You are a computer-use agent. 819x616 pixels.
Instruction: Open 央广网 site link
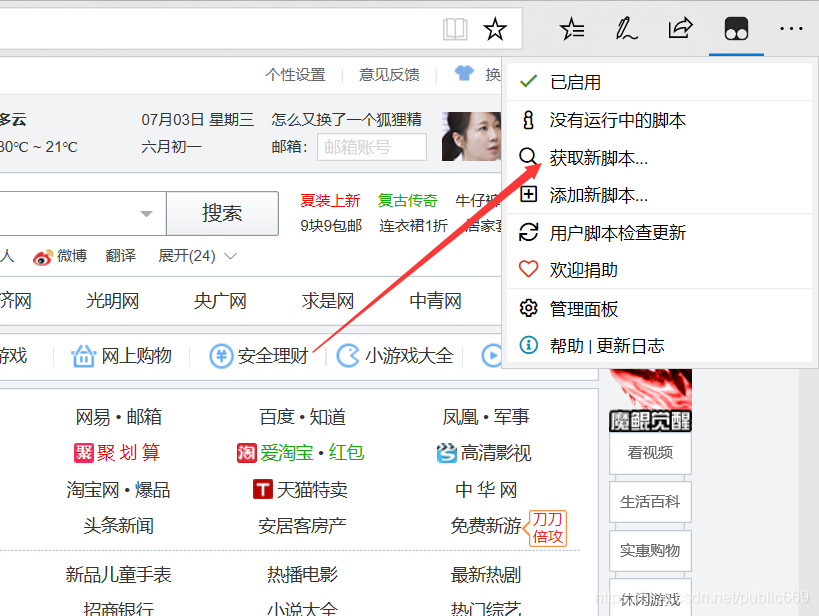point(220,301)
